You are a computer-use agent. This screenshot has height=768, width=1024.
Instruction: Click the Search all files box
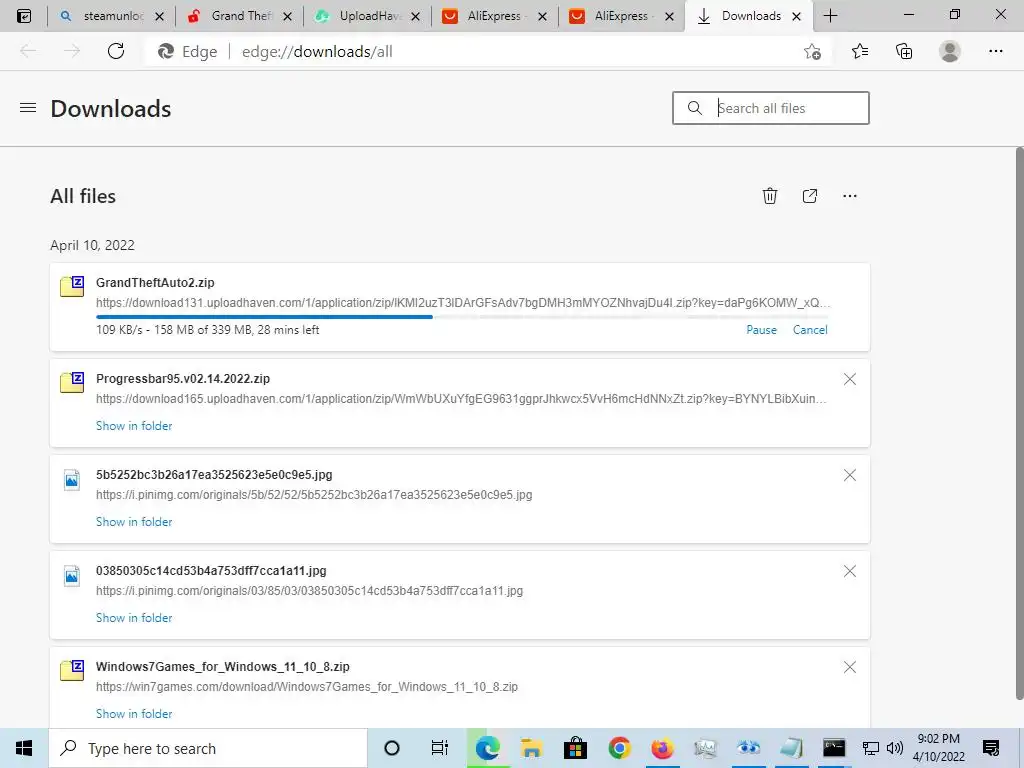(771, 108)
